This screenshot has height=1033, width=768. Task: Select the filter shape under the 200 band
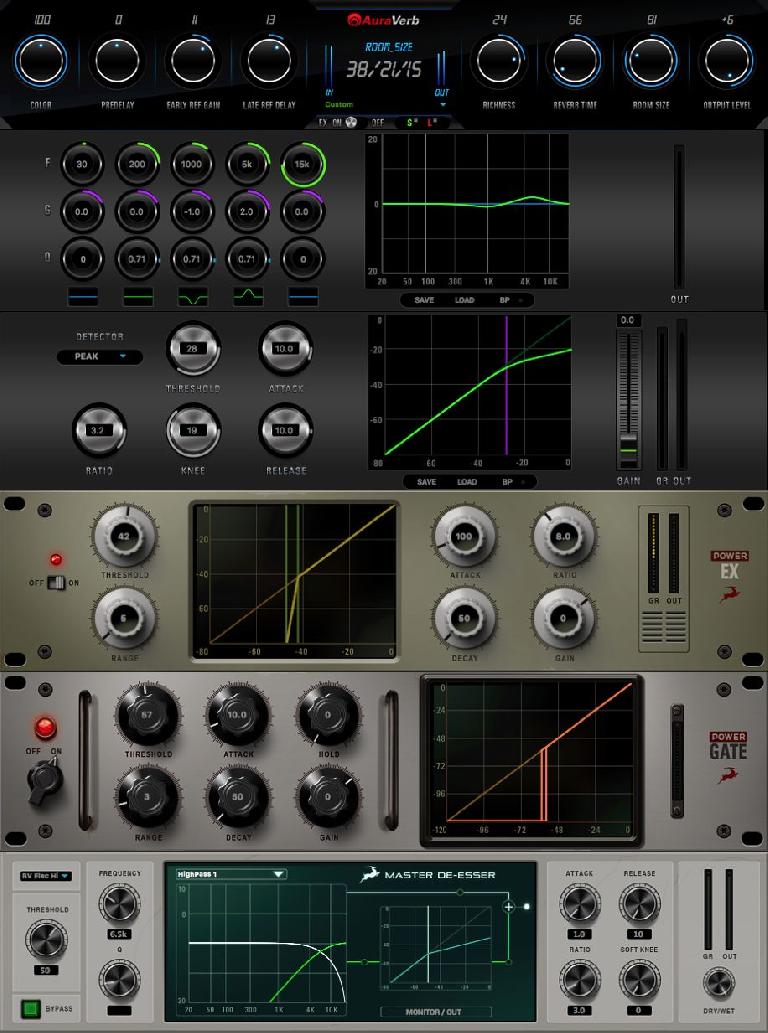138,297
